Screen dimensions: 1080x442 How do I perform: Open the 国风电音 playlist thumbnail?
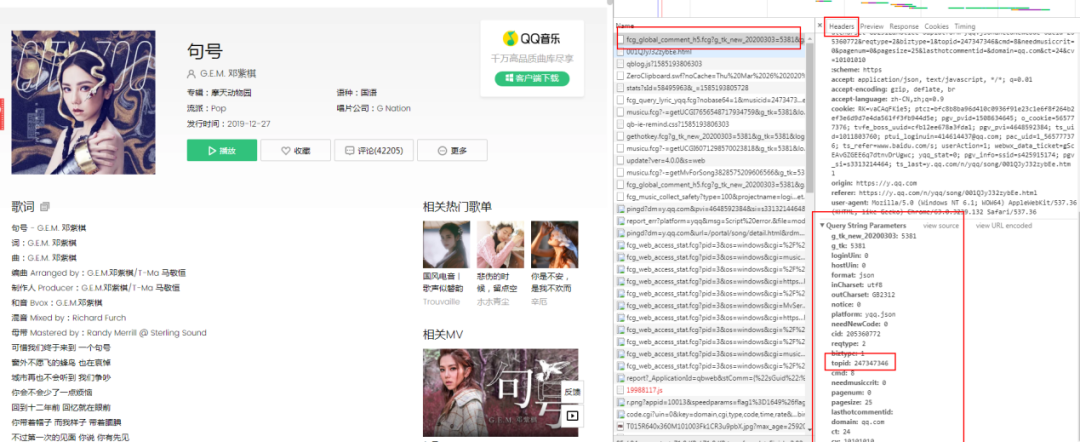[446, 244]
